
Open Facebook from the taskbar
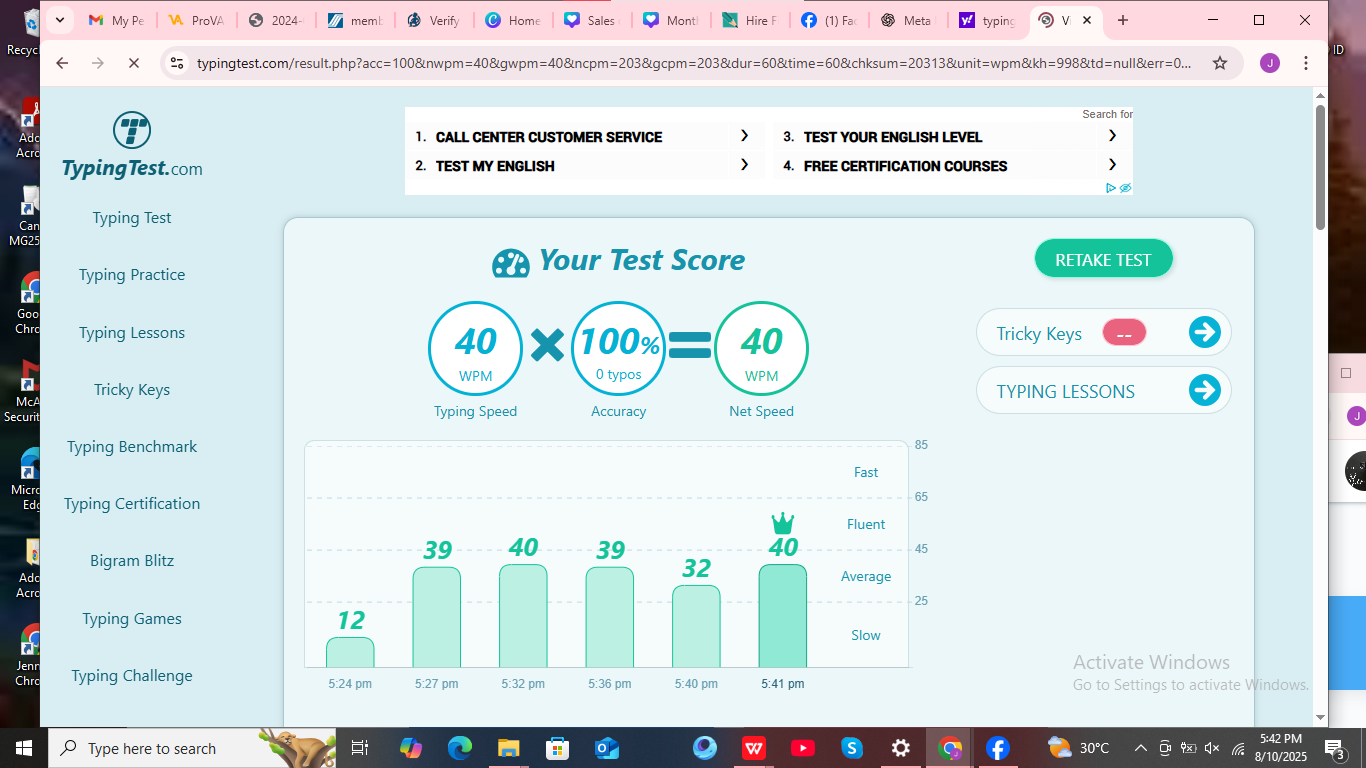pyautogui.click(x=996, y=747)
